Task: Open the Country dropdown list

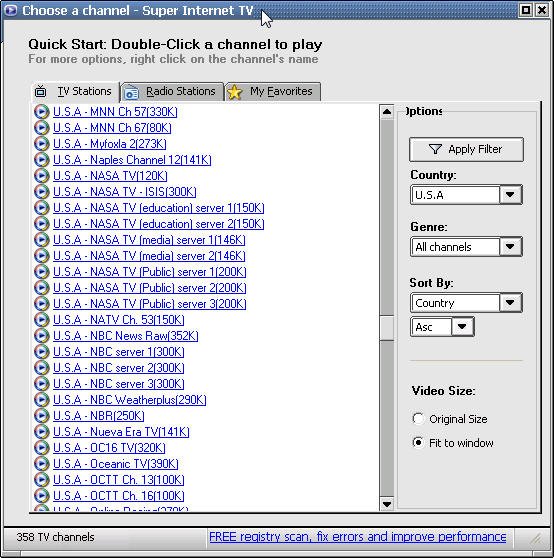Action: coord(510,195)
